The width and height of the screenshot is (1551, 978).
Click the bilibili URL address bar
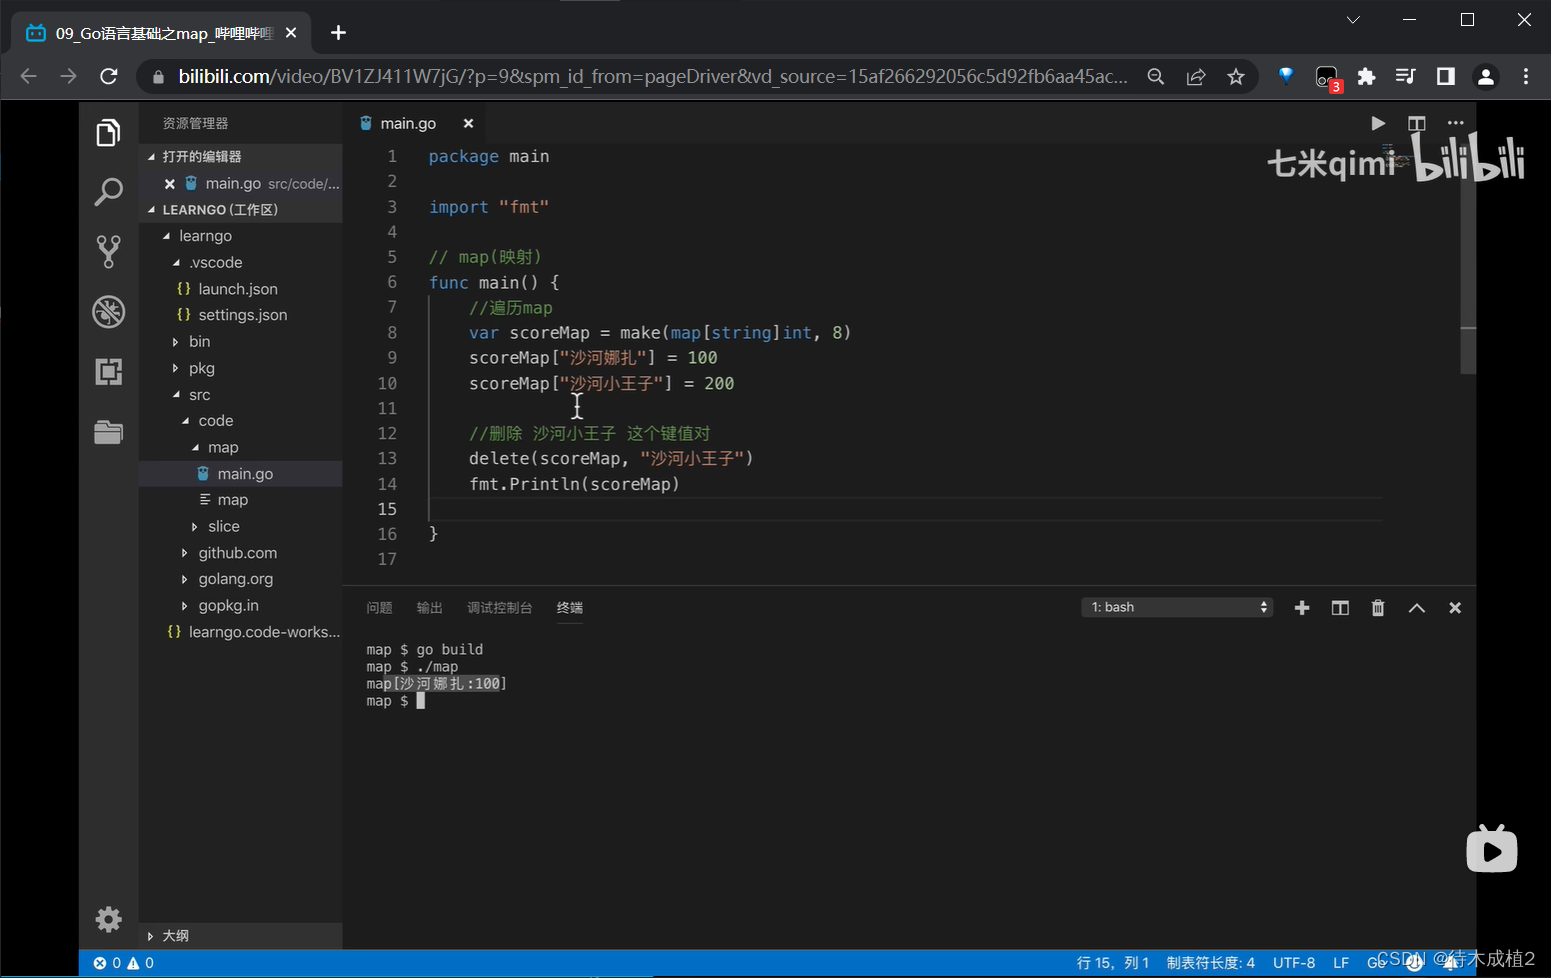click(653, 77)
